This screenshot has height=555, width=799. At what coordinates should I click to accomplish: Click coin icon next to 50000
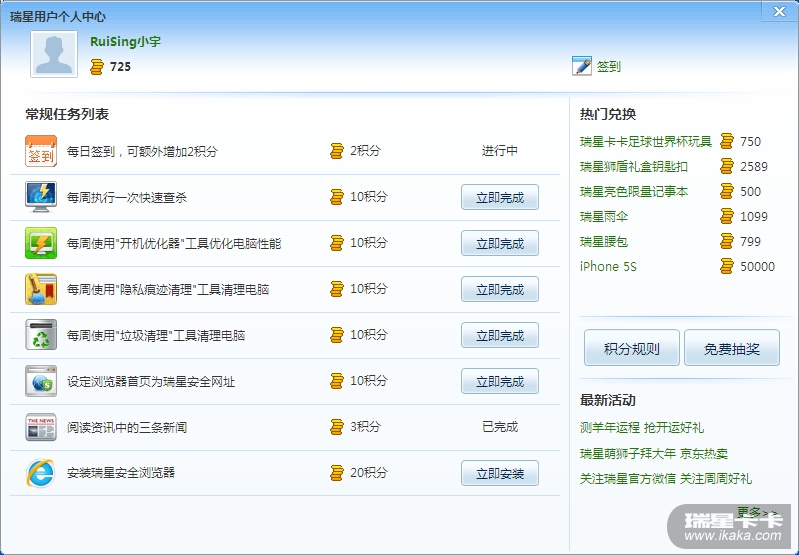[727, 266]
